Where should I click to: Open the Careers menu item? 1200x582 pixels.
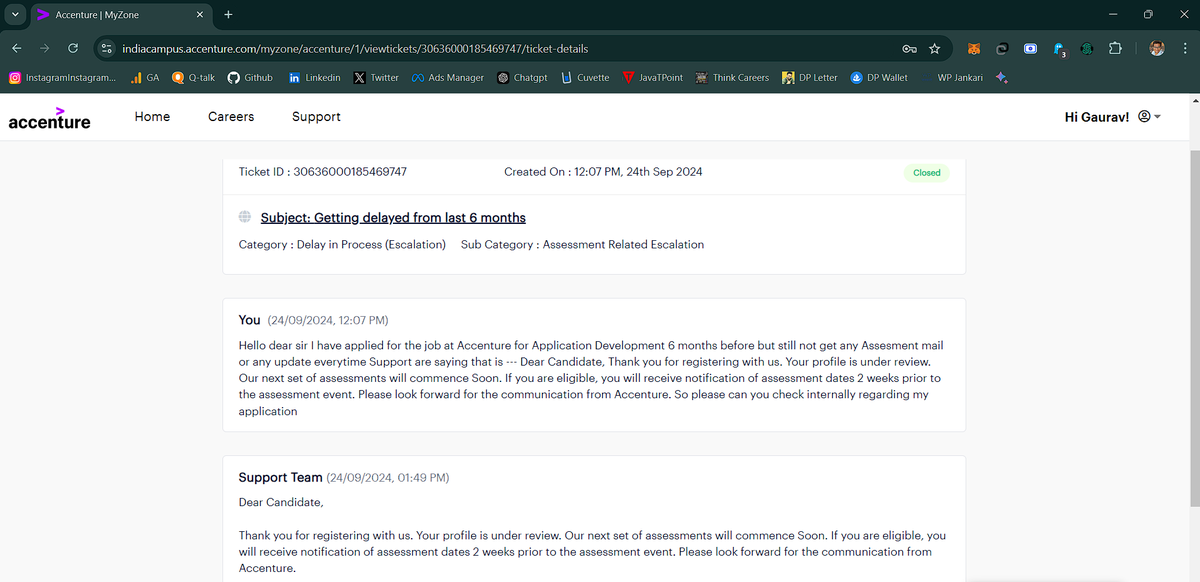[x=231, y=117]
